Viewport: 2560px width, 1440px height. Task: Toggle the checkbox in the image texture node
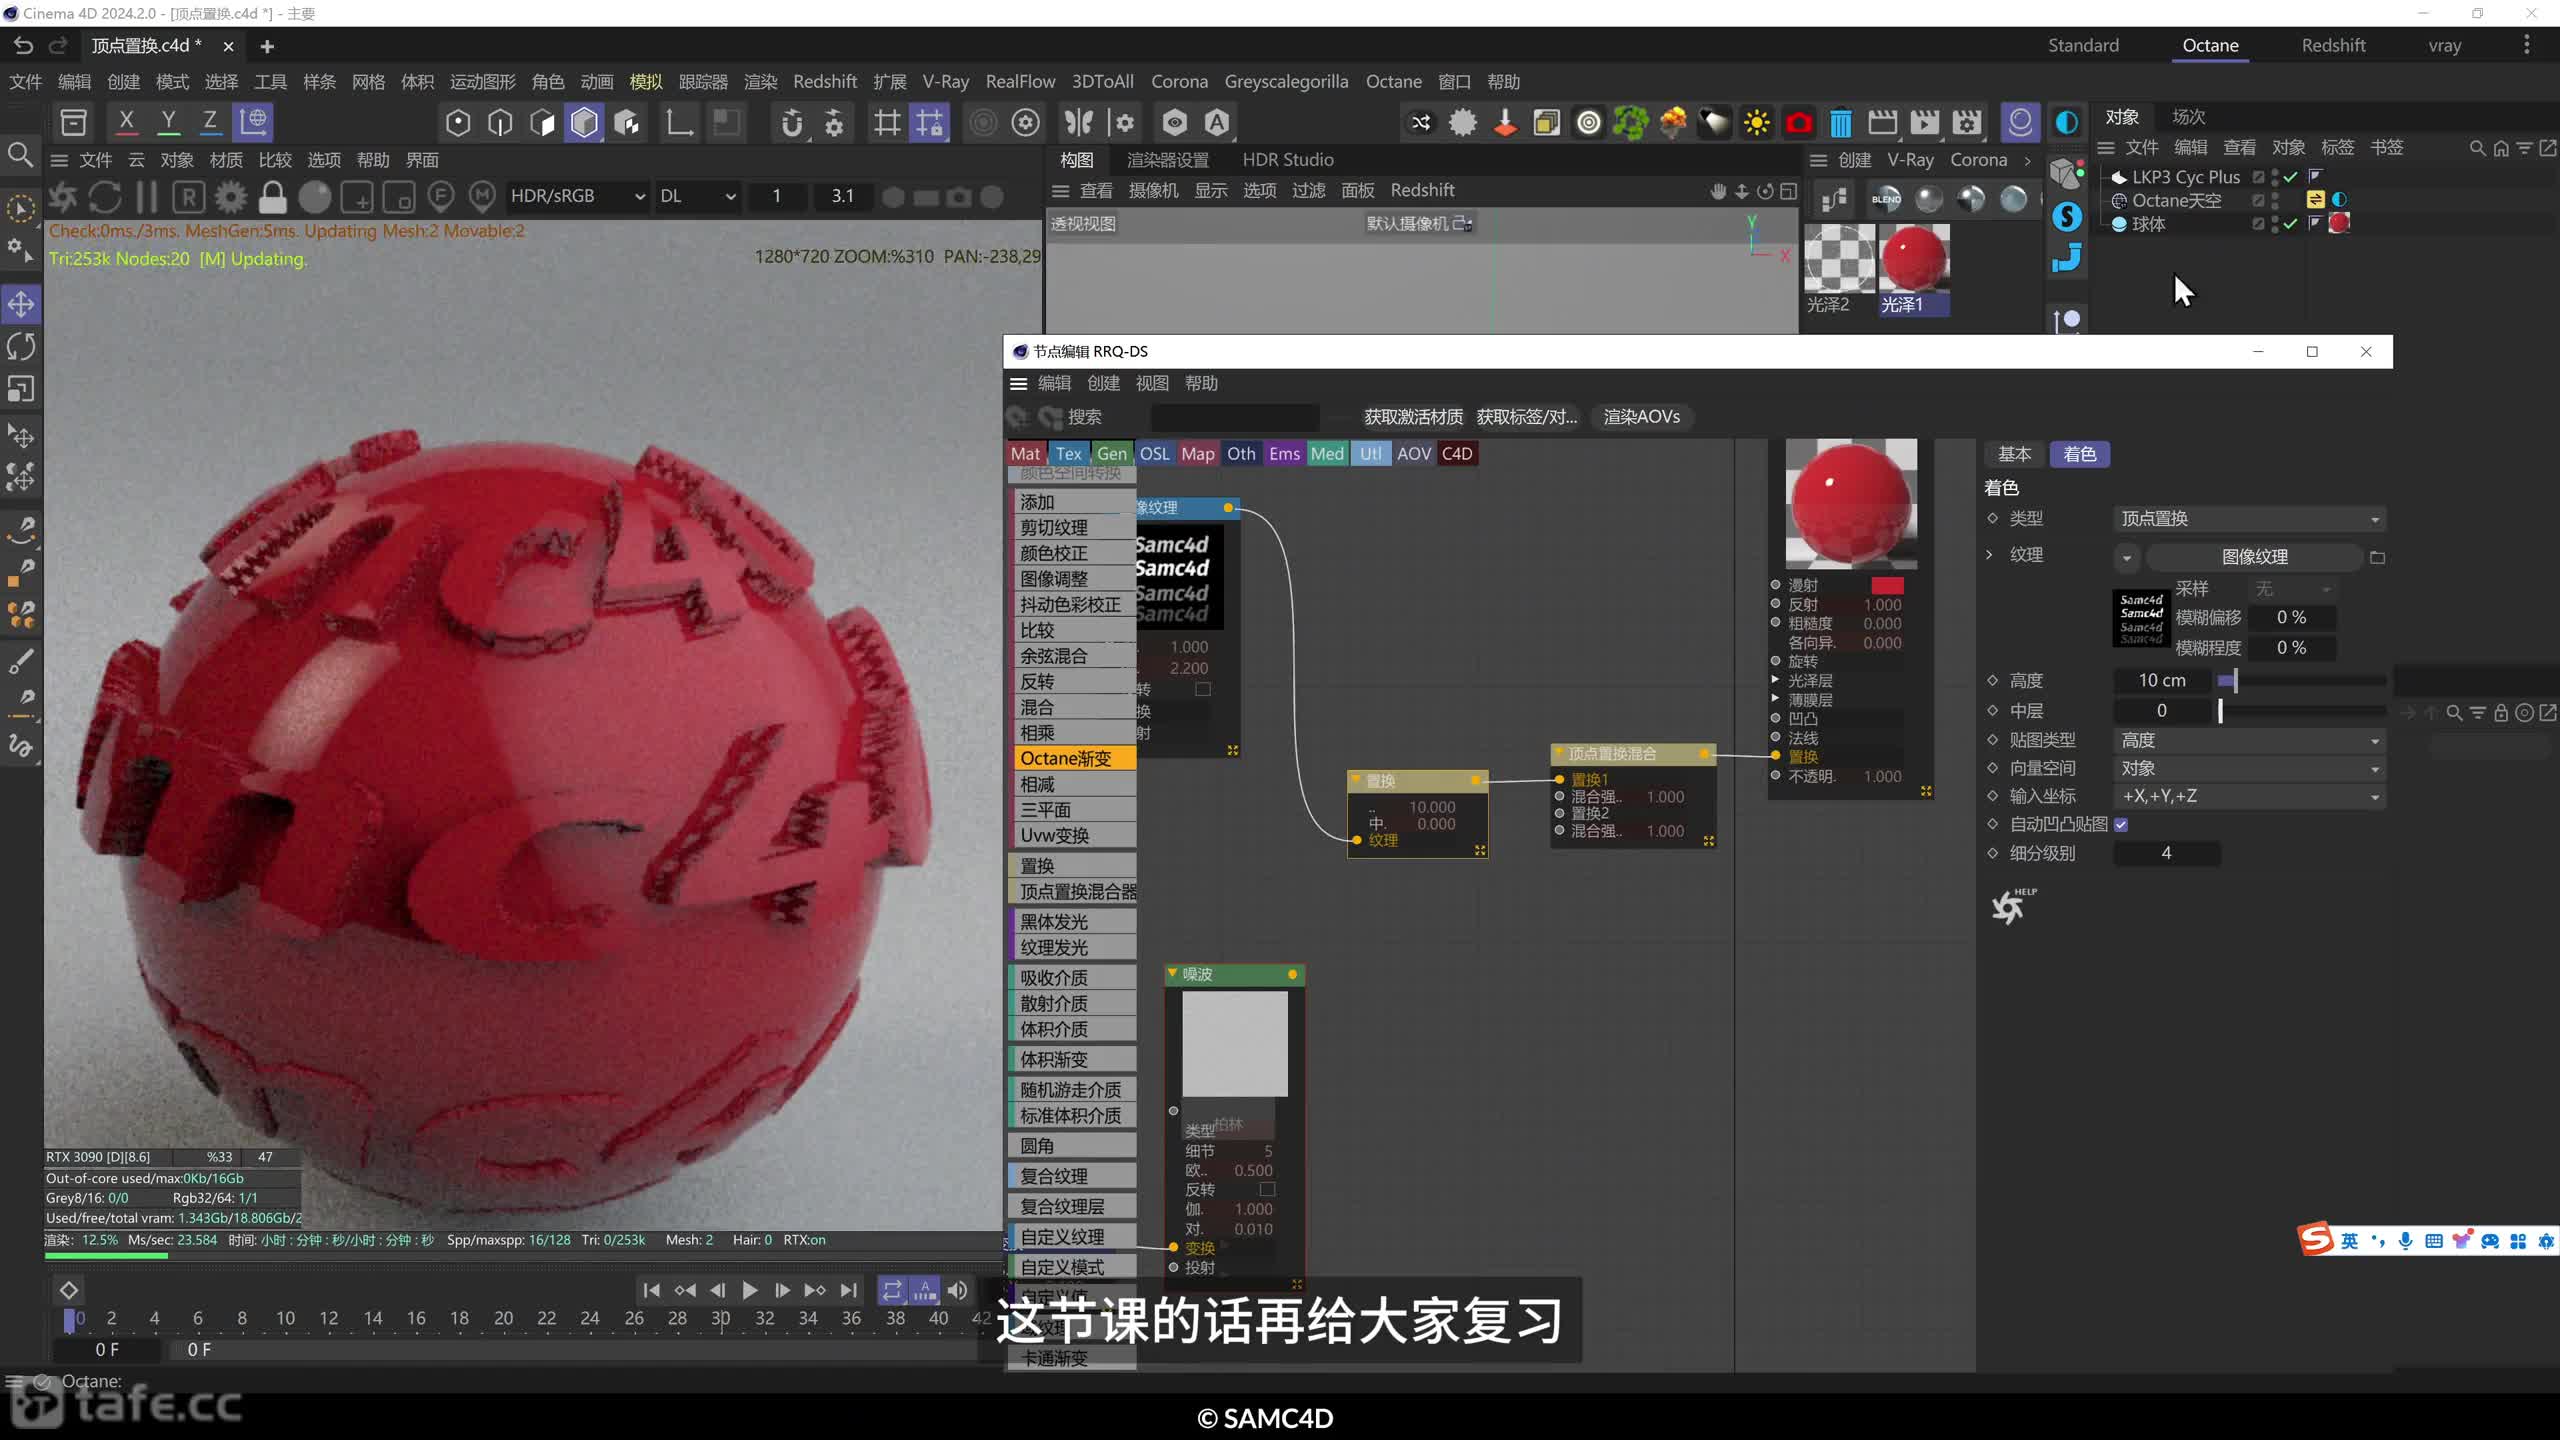(x=1203, y=689)
